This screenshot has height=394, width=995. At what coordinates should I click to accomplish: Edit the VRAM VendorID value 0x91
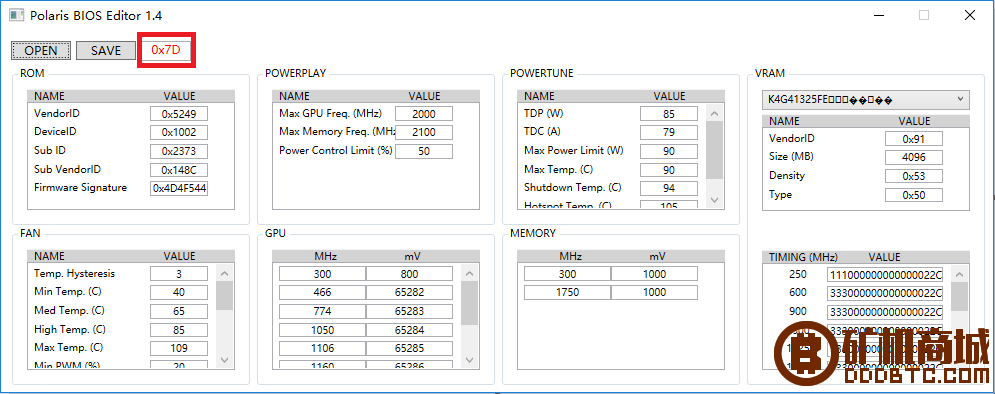pos(914,139)
